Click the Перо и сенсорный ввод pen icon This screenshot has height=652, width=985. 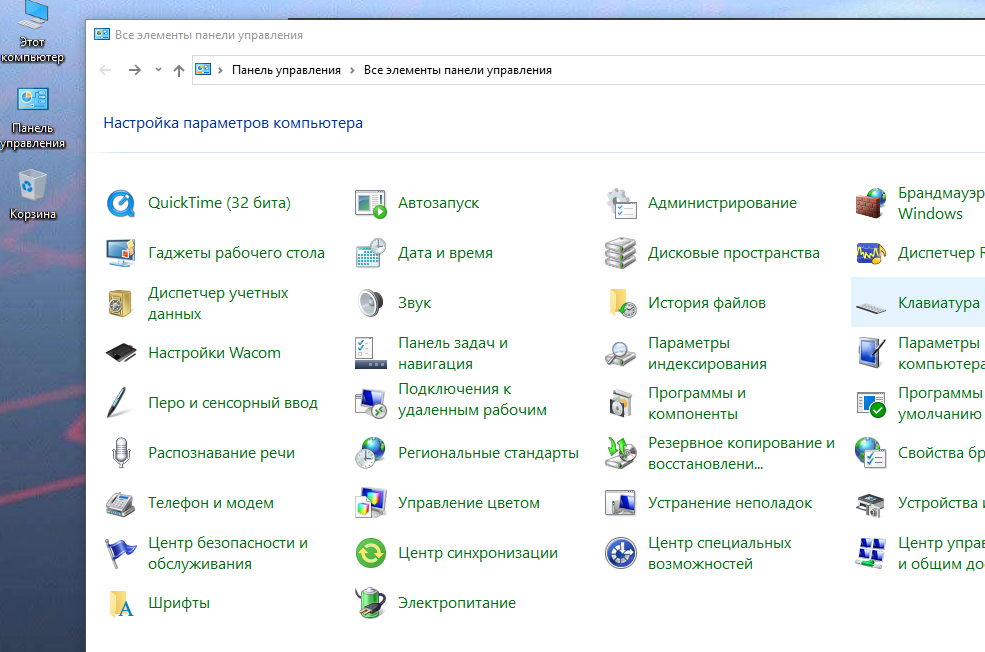click(x=118, y=403)
